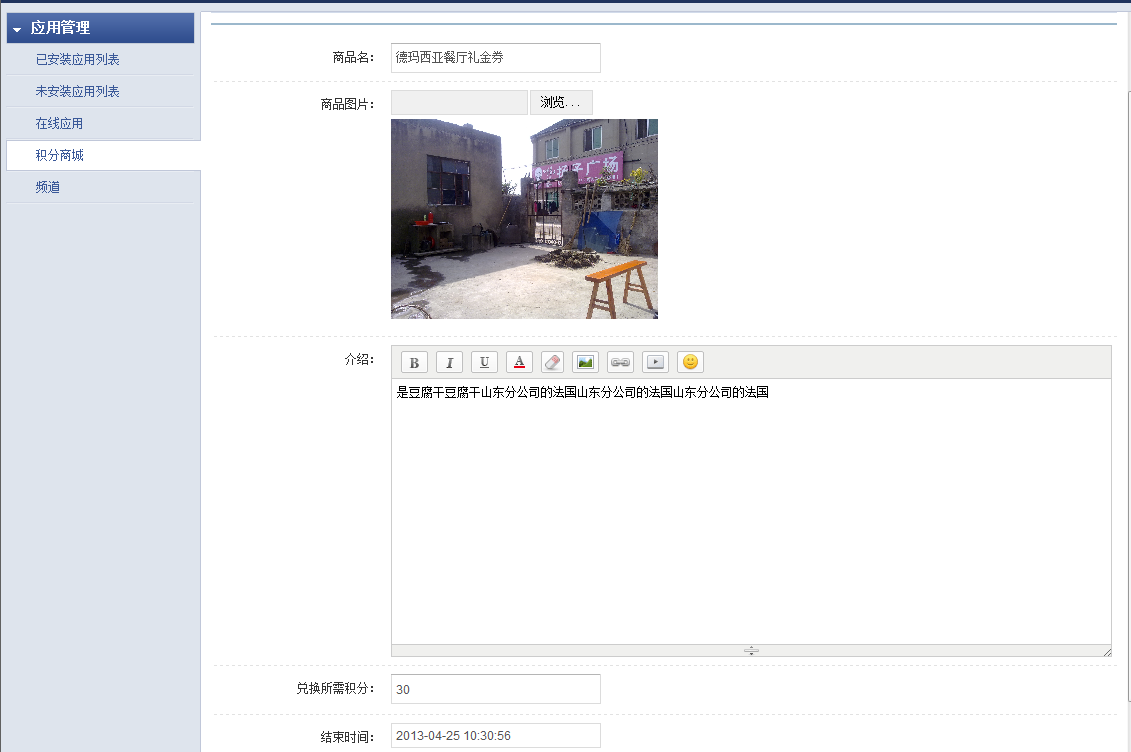
Task: Open 已安装应用列表 in the sidebar
Action: tap(78, 60)
